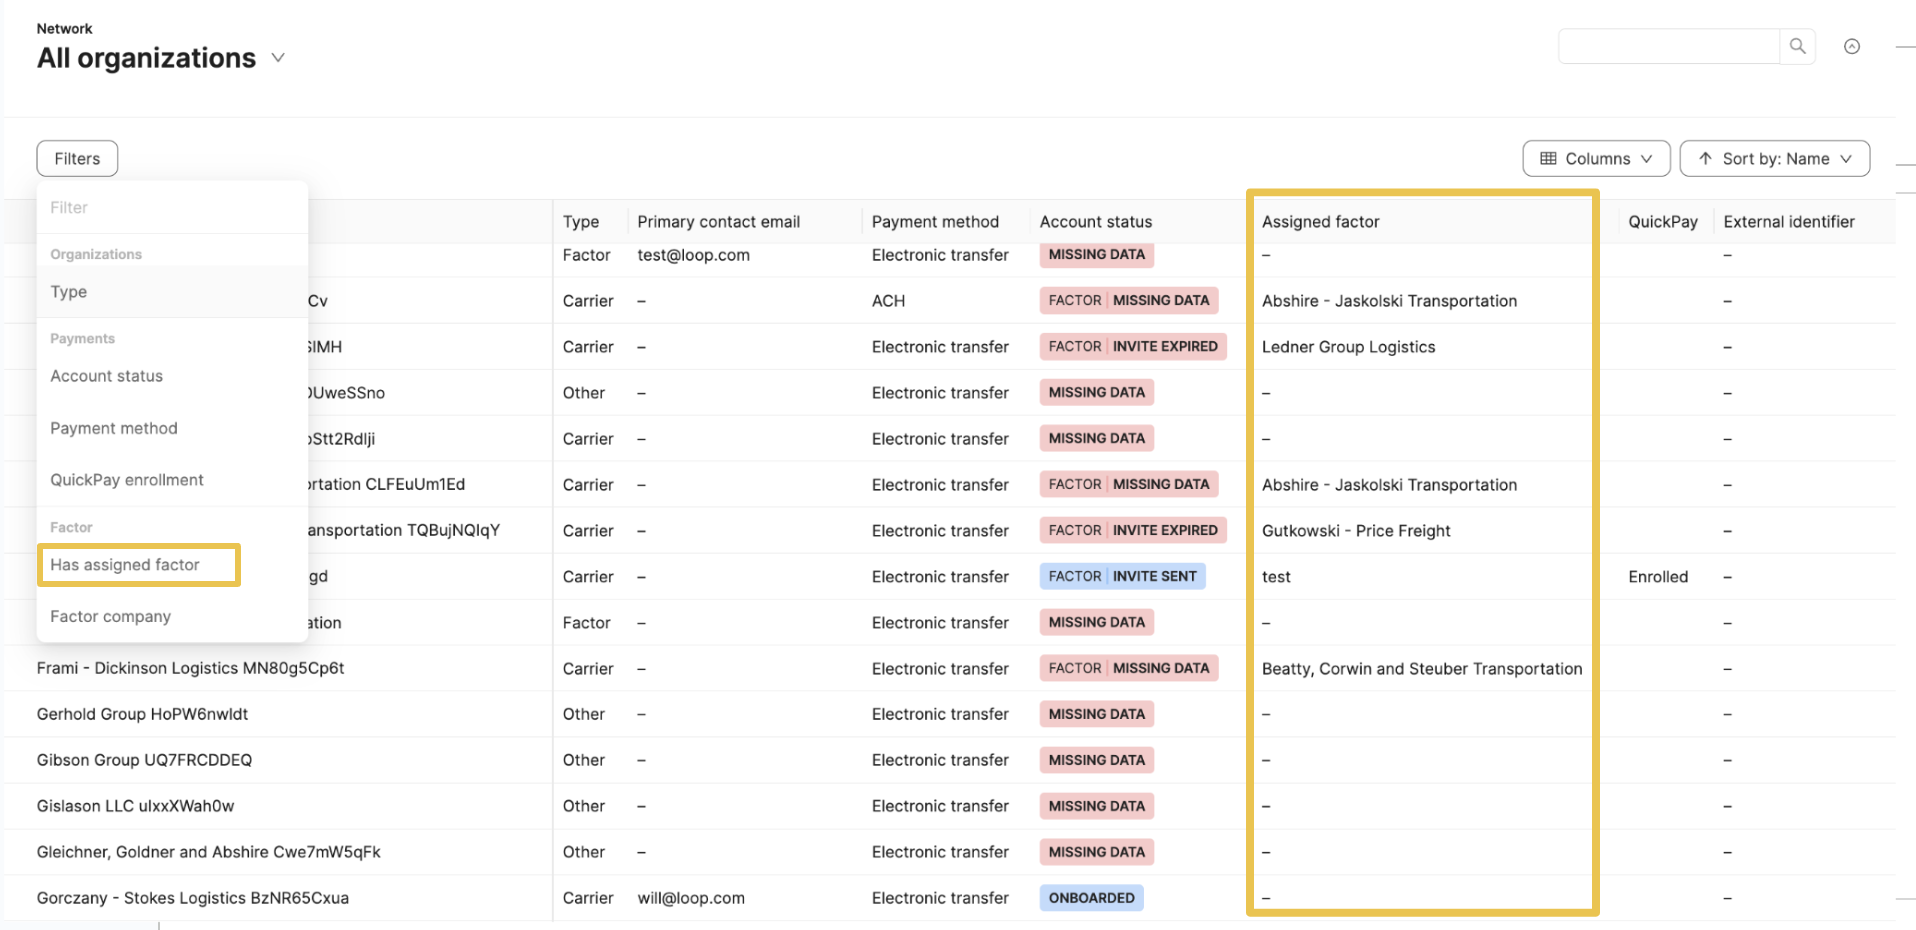Click the Assigned factor column header
1916x930 pixels.
pyautogui.click(x=1320, y=222)
